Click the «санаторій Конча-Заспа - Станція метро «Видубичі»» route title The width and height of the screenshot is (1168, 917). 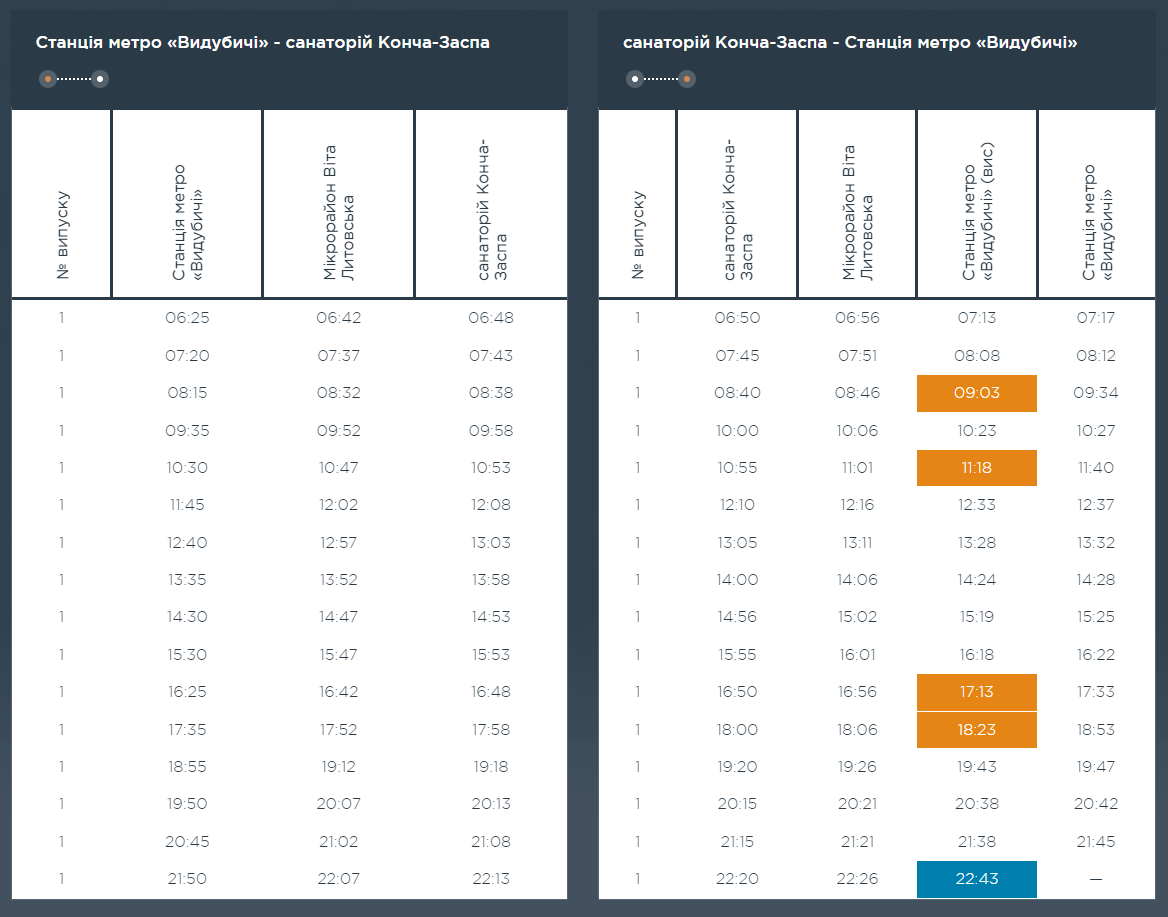coord(849,43)
